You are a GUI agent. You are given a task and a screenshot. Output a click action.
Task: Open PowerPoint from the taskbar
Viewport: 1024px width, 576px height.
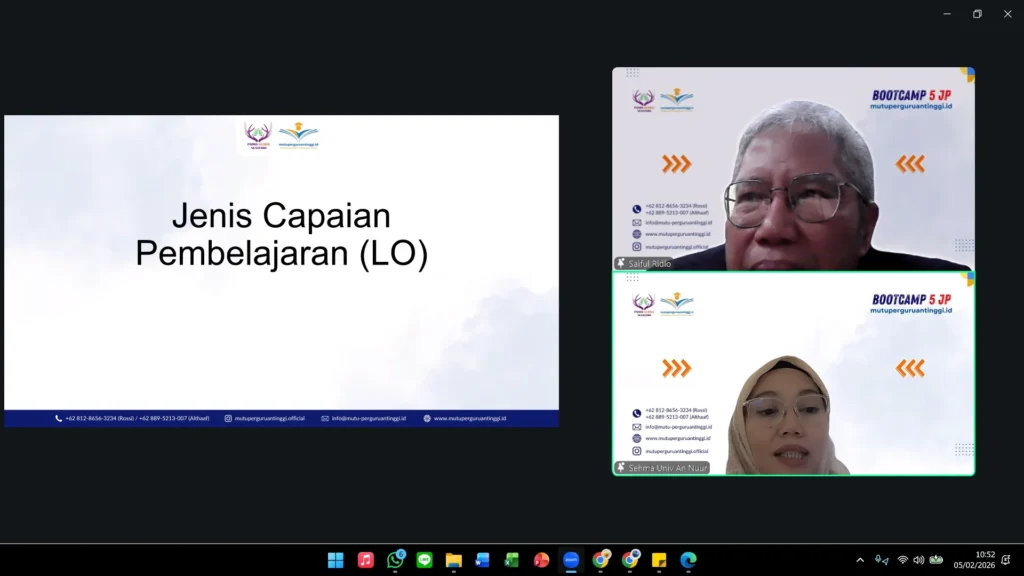click(541, 560)
